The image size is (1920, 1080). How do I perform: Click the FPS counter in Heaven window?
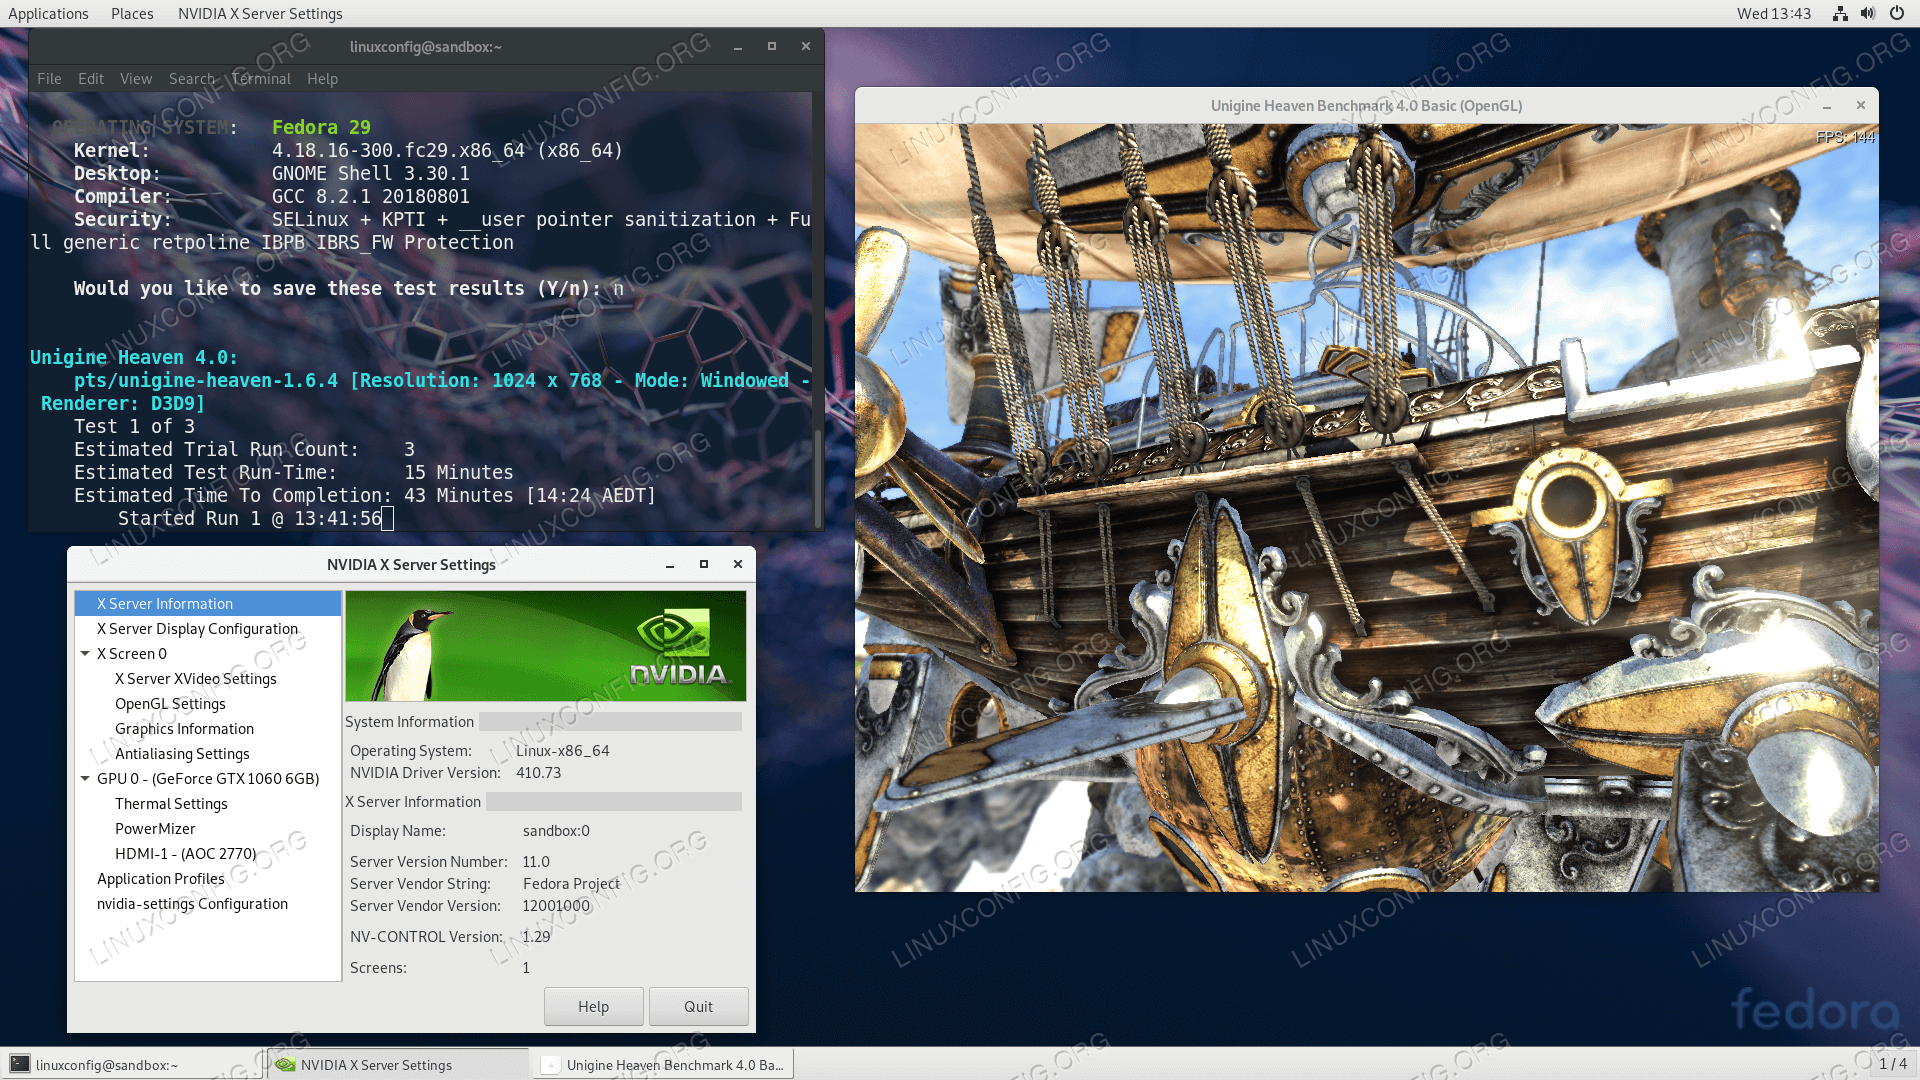(1845, 137)
